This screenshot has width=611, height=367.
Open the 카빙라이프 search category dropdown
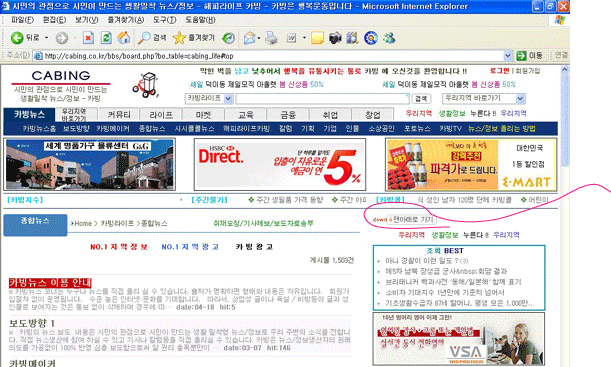tap(228, 99)
